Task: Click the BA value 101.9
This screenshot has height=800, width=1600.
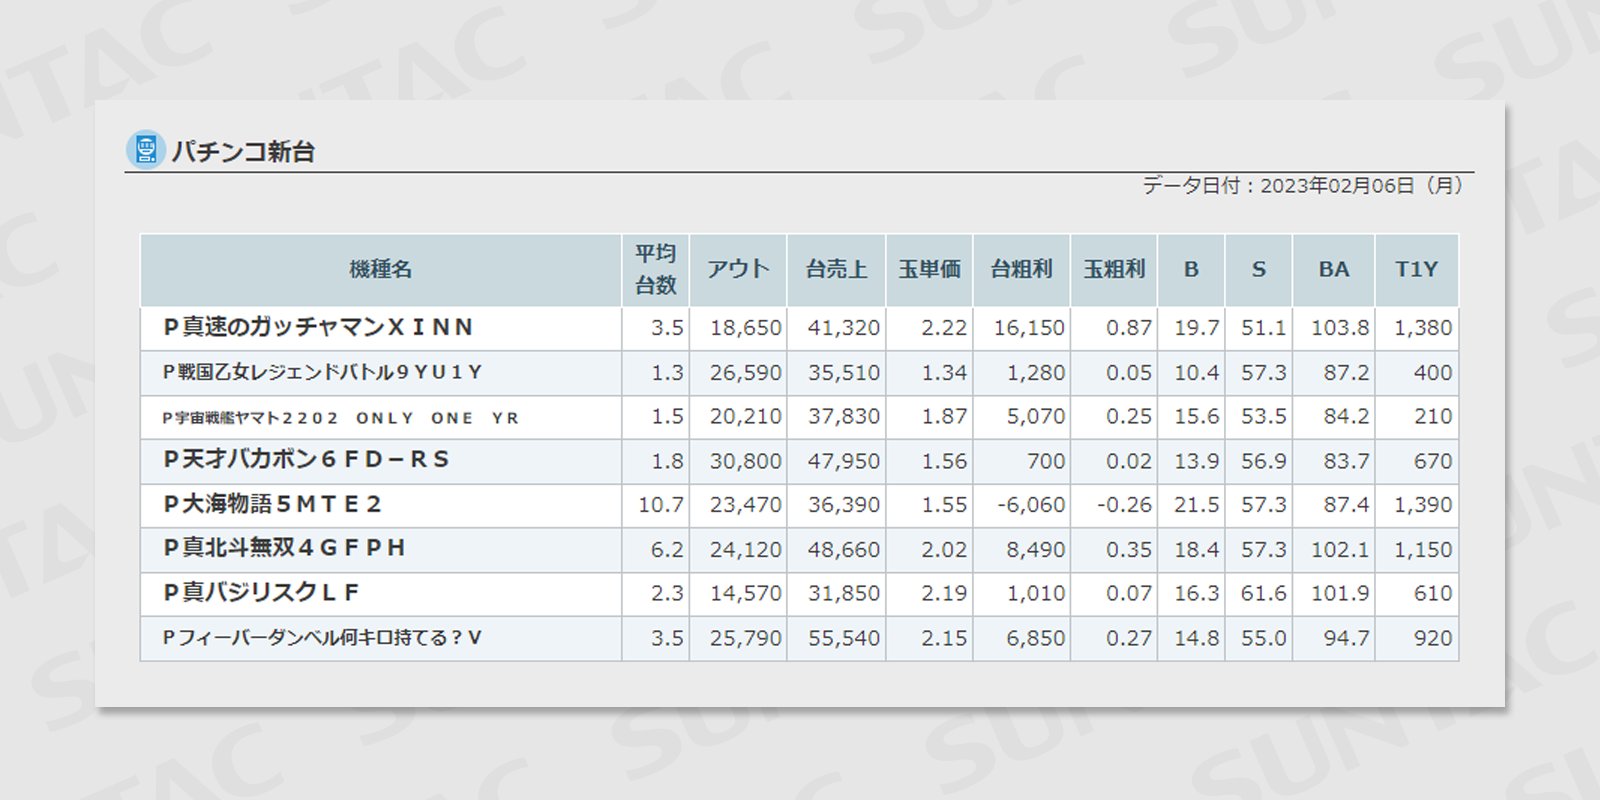Action: (x=1340, y=594)
